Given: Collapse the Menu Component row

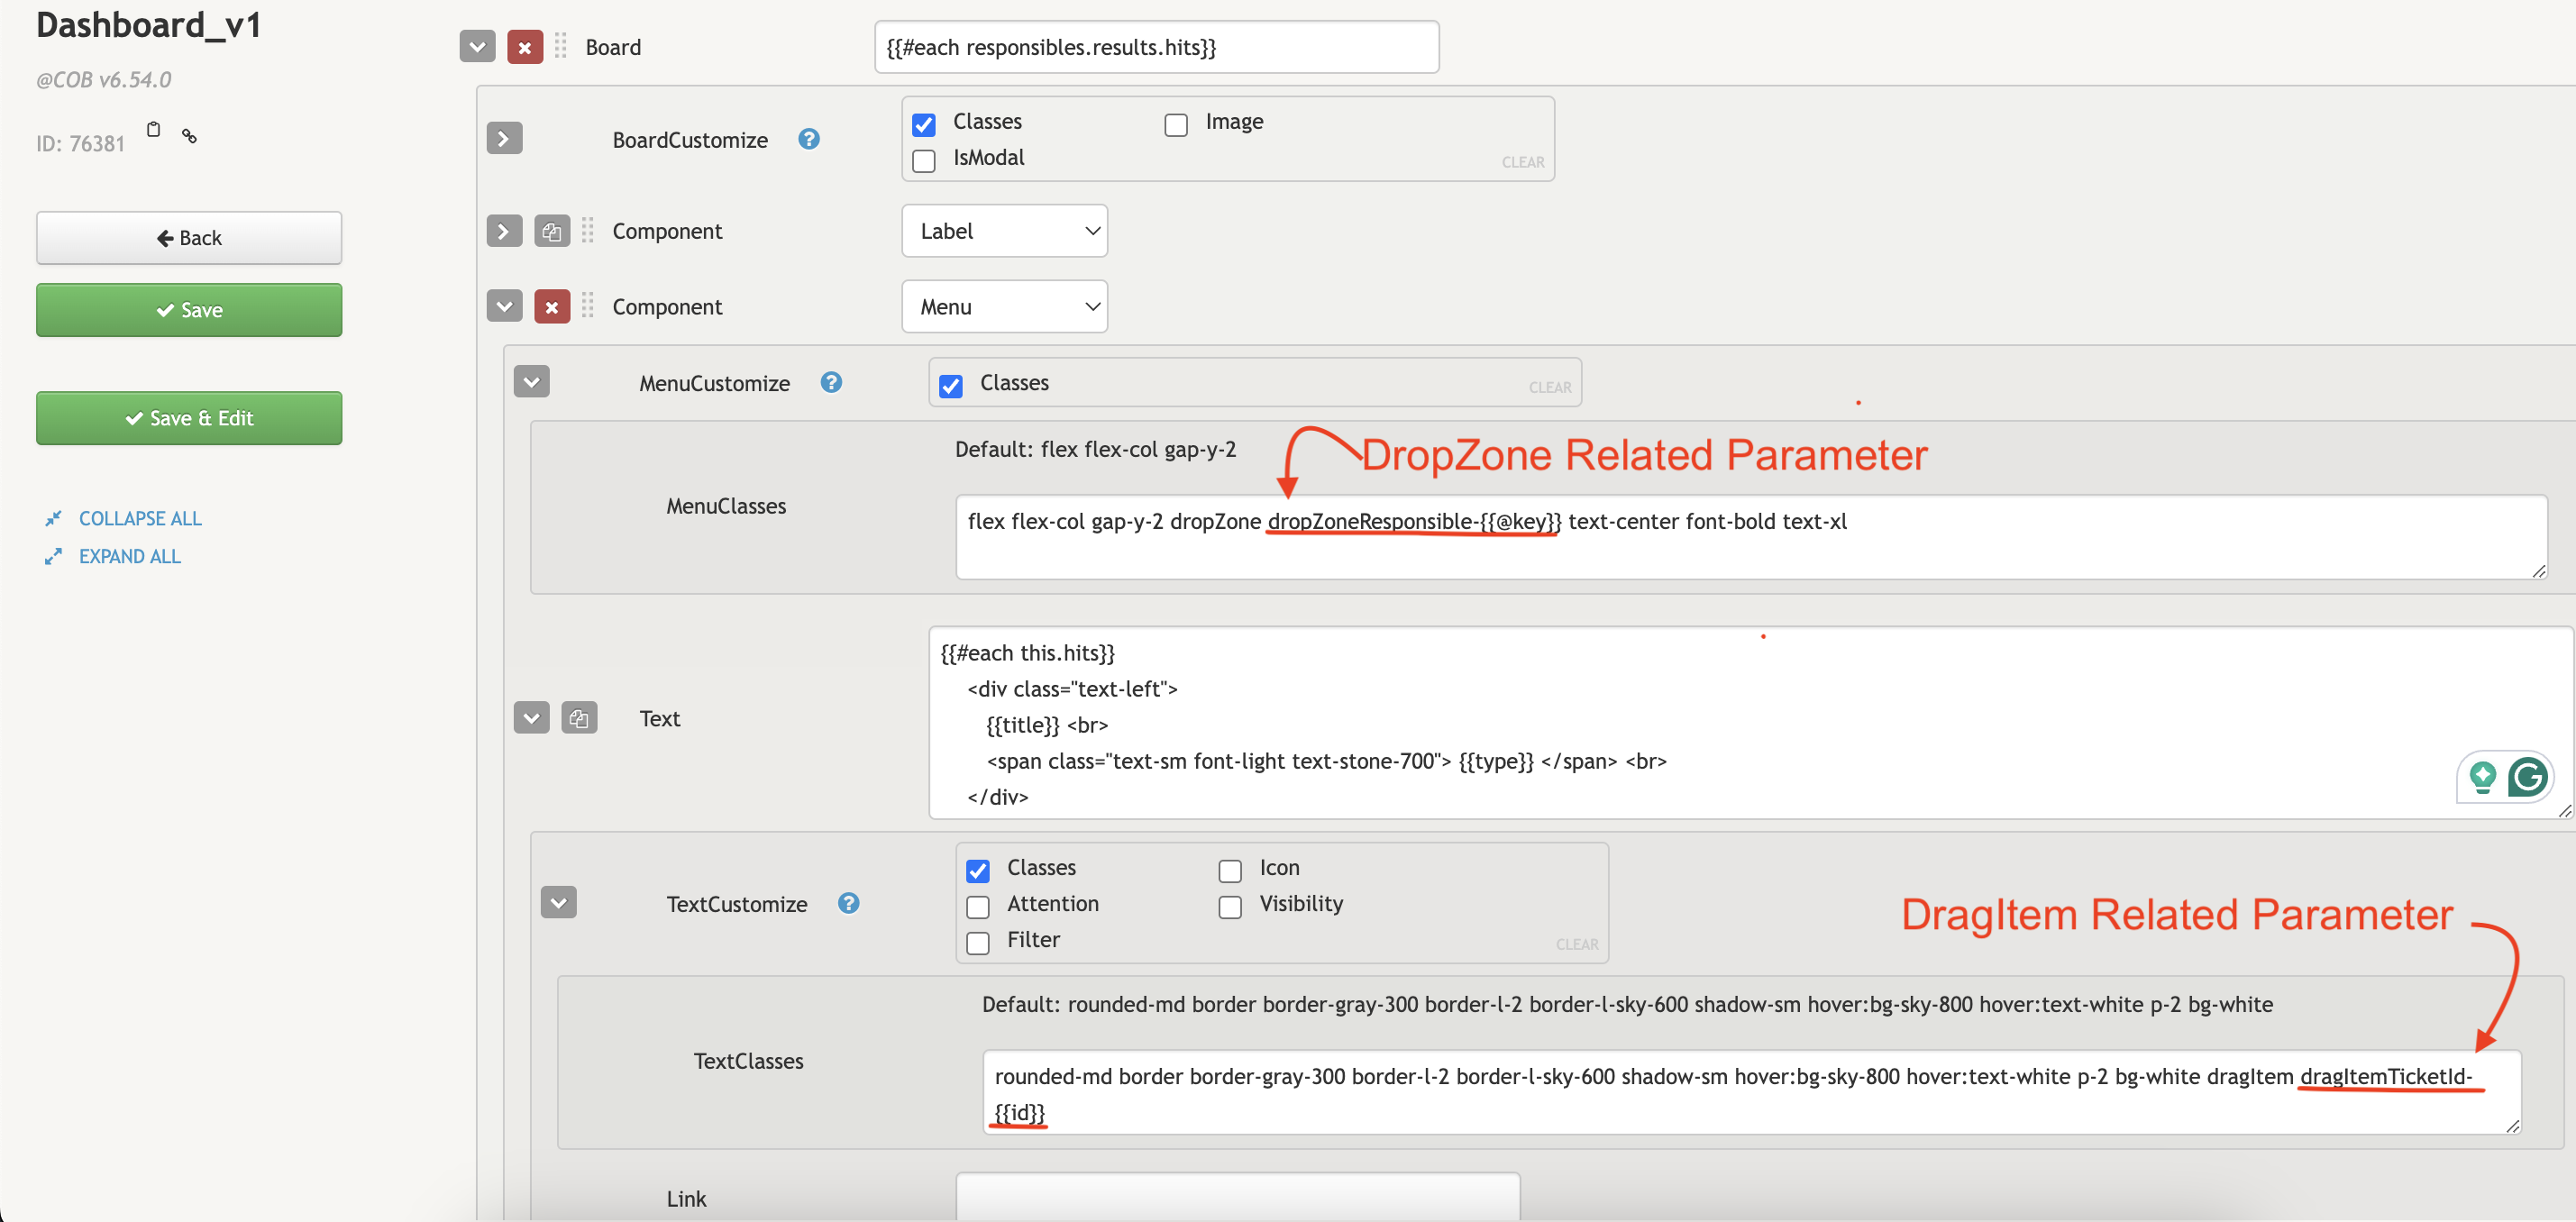Looking at the screenshot, I should [504, 306].
